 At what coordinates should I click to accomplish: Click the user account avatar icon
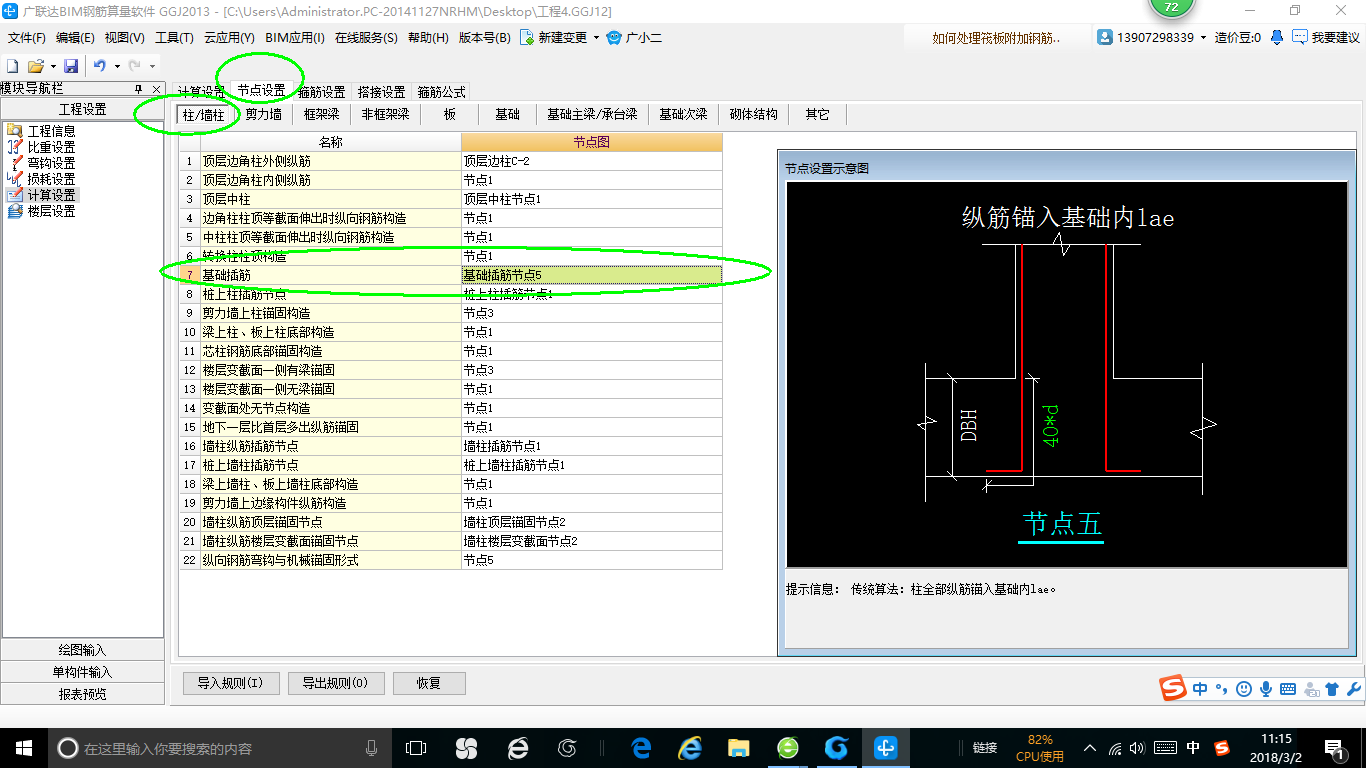point(1105,37)
